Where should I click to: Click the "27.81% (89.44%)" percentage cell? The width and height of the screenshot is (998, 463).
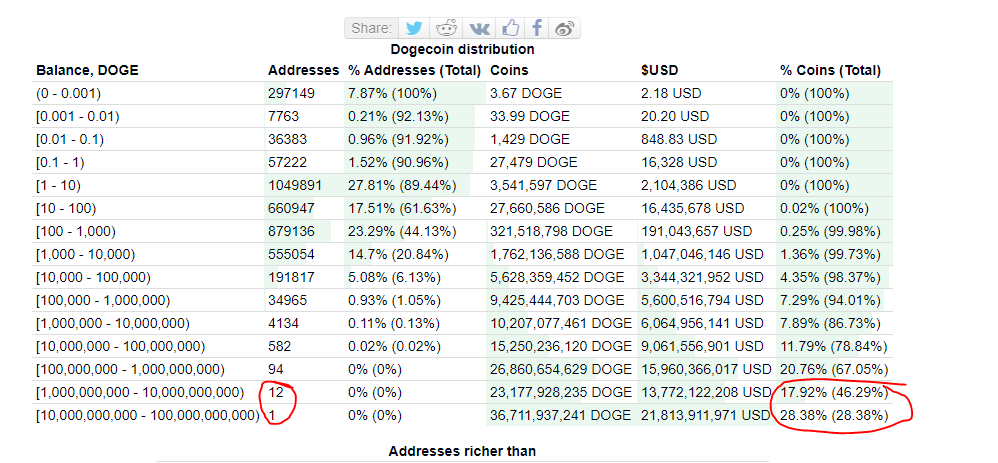[x=402, y=185]
